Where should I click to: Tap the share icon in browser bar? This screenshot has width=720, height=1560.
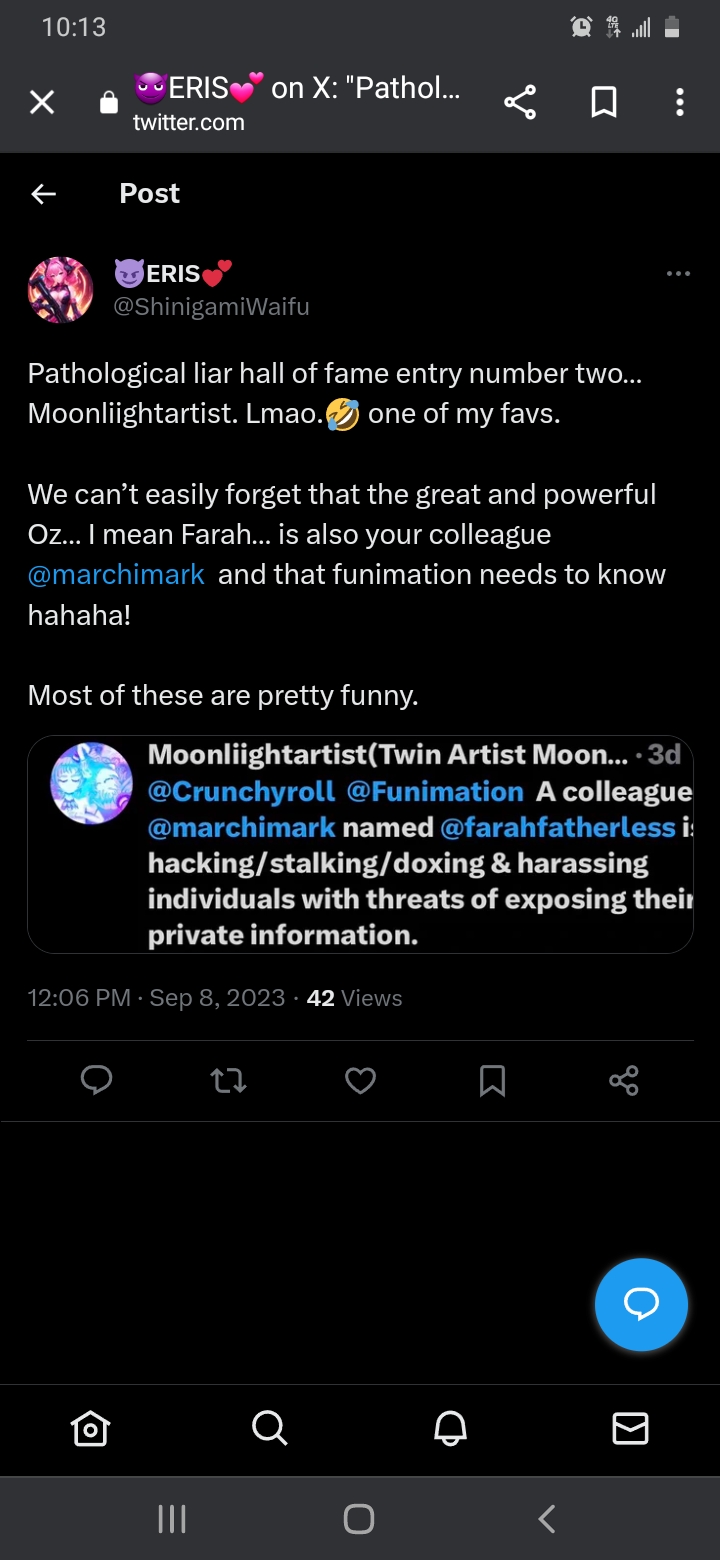(520, 102)
